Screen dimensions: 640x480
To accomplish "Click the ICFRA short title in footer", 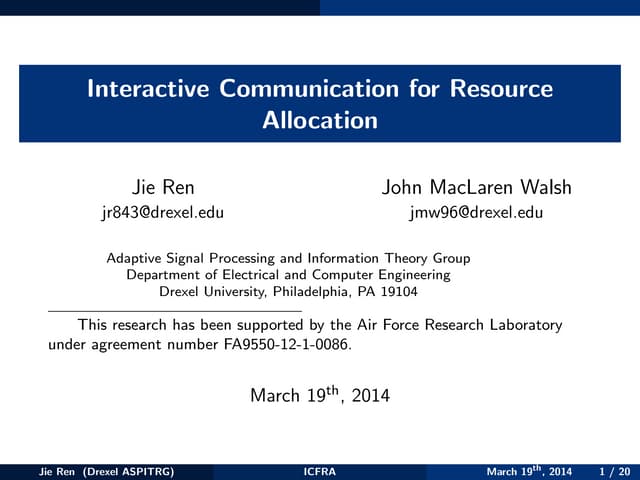I will pyautogui.click(x=319, y=472).
